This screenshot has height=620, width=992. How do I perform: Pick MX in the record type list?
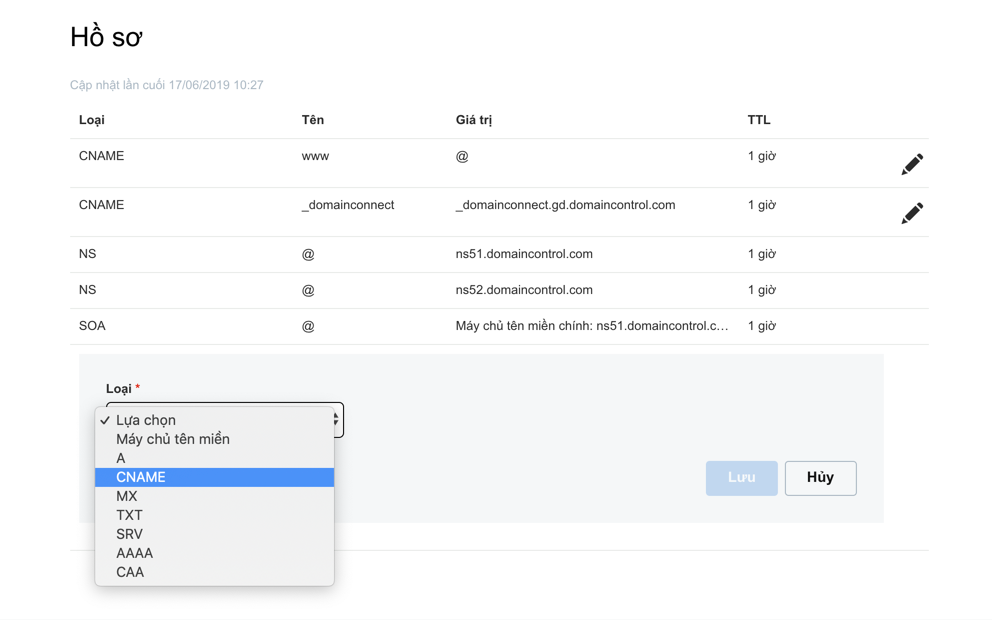pyautogui.click(x=214, y=496)
